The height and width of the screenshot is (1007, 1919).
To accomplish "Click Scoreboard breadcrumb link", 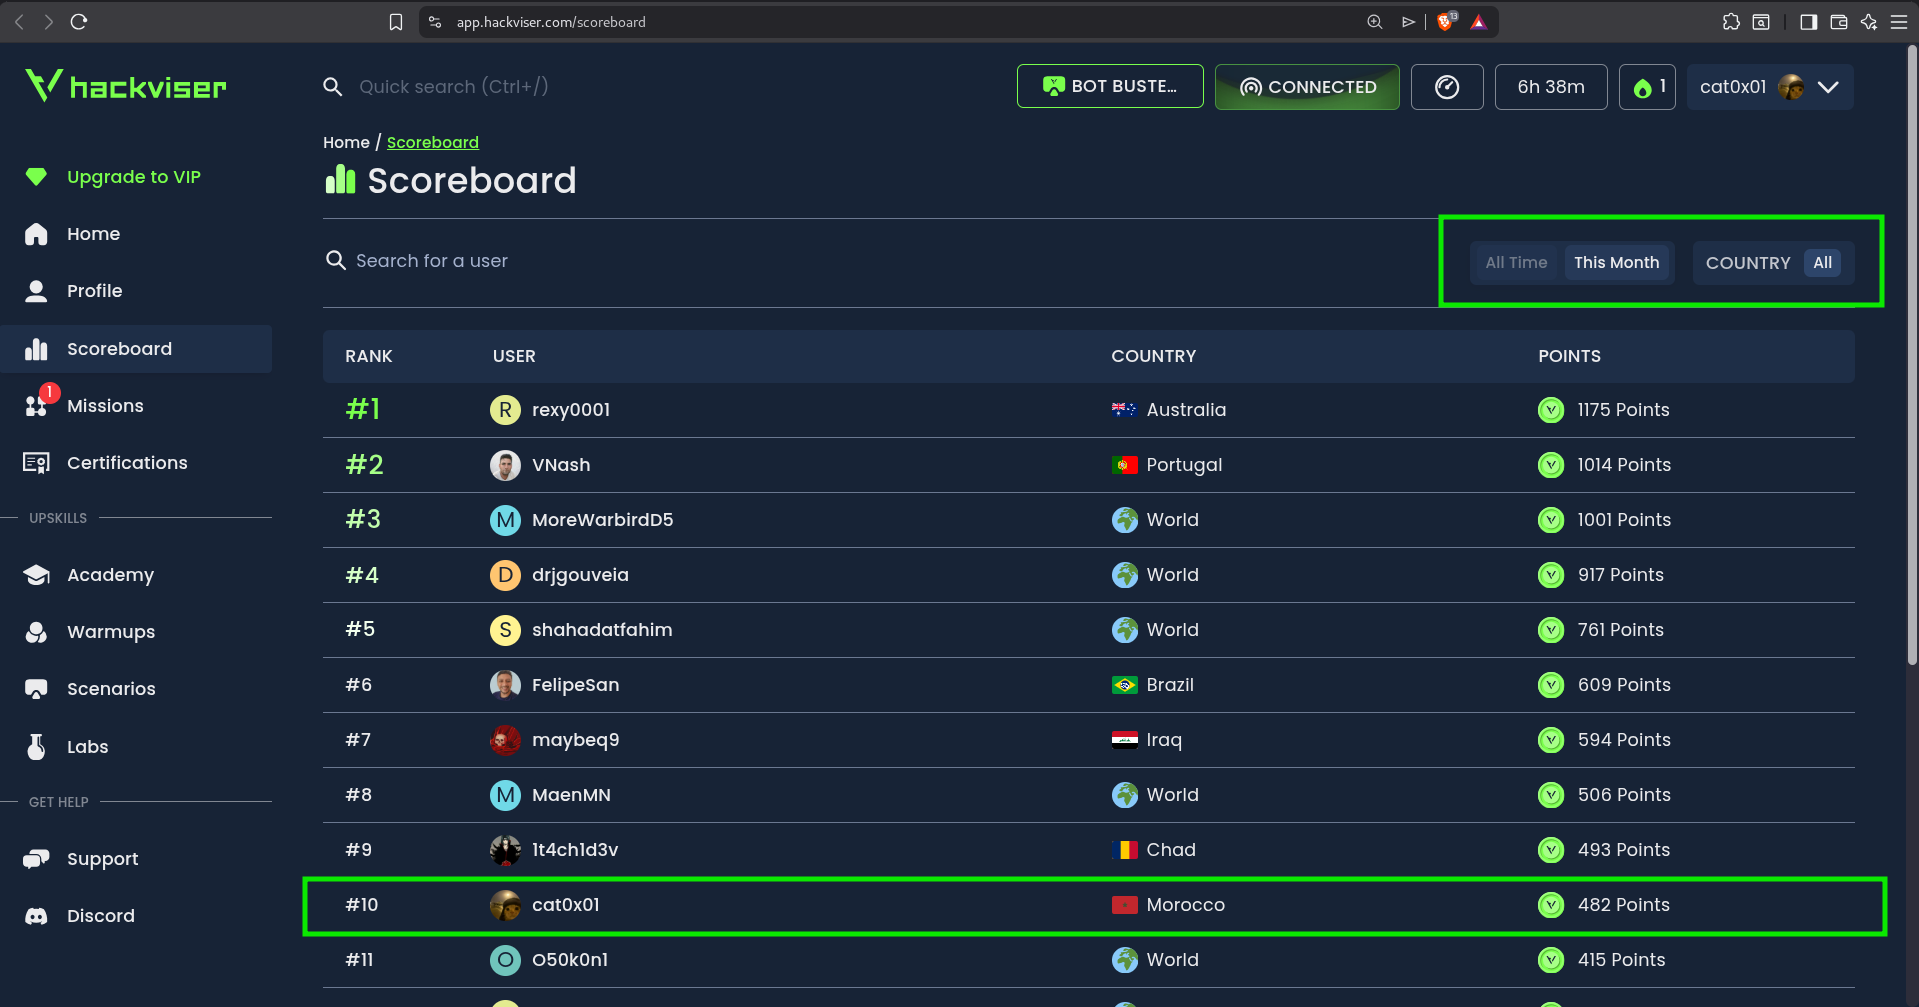I will [x=433, y=142].
